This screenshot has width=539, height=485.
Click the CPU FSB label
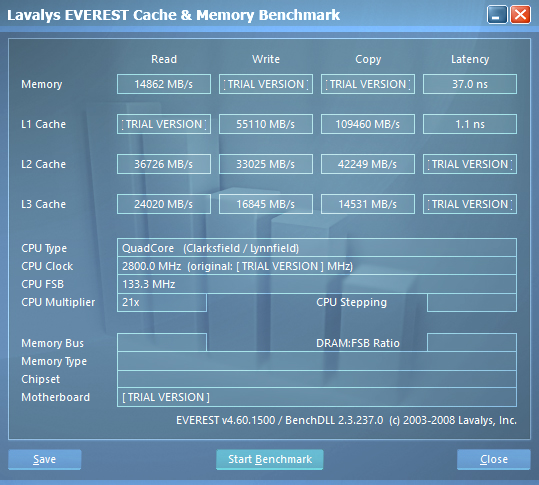click(42, 284)
